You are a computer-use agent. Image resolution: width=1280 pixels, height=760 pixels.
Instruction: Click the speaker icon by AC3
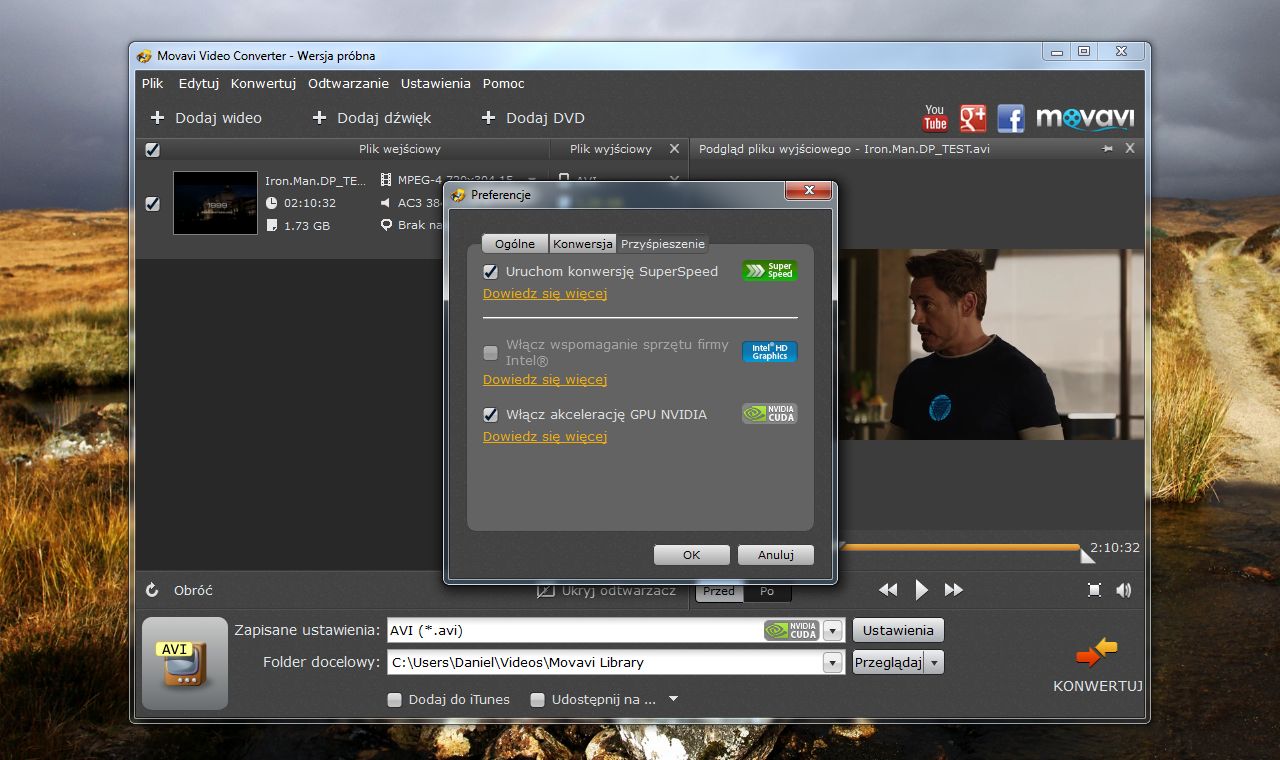[x=386, y=203]
